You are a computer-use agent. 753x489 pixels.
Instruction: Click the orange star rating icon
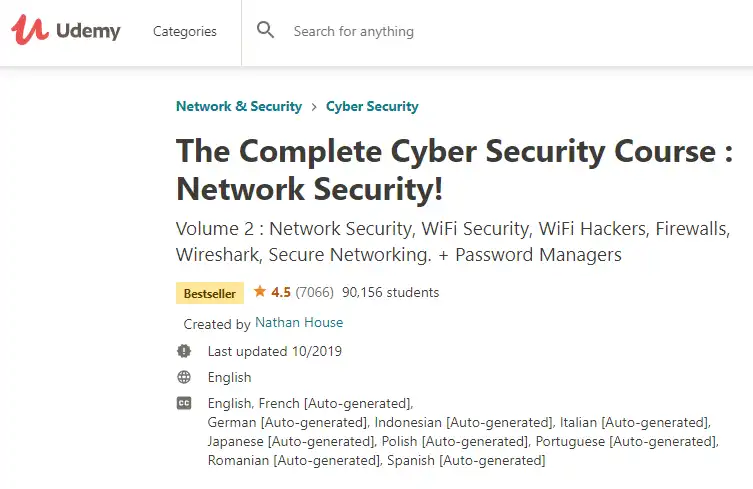coord(260,292)
